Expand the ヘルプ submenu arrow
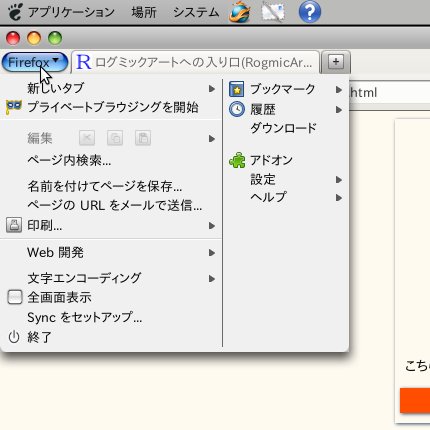The image size is (430, 430). click(x=339, y=198)
